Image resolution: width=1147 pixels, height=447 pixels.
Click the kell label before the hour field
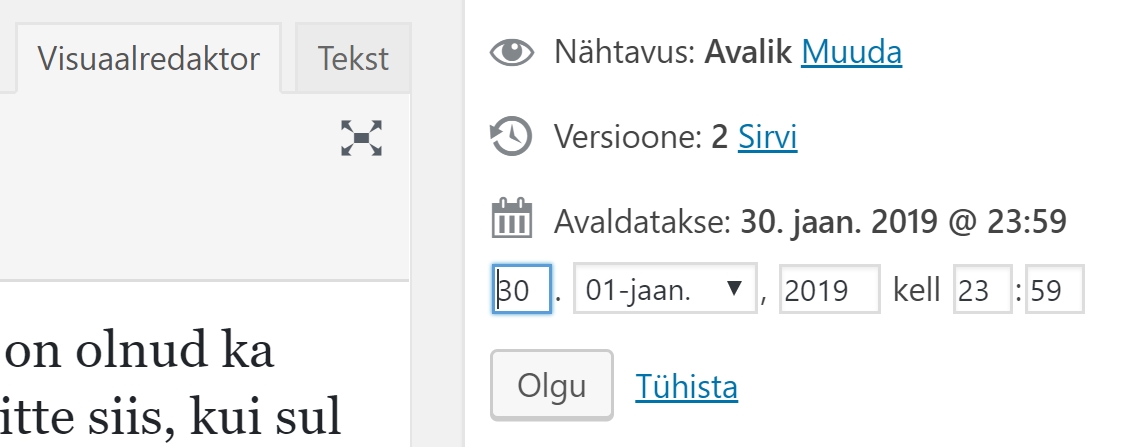click(x=917, y=290)
